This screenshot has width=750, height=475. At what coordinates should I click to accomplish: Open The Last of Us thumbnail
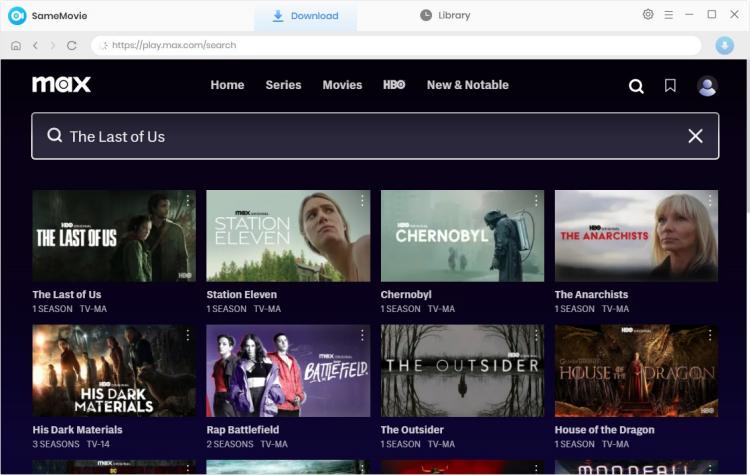click(x=114, y=236)
